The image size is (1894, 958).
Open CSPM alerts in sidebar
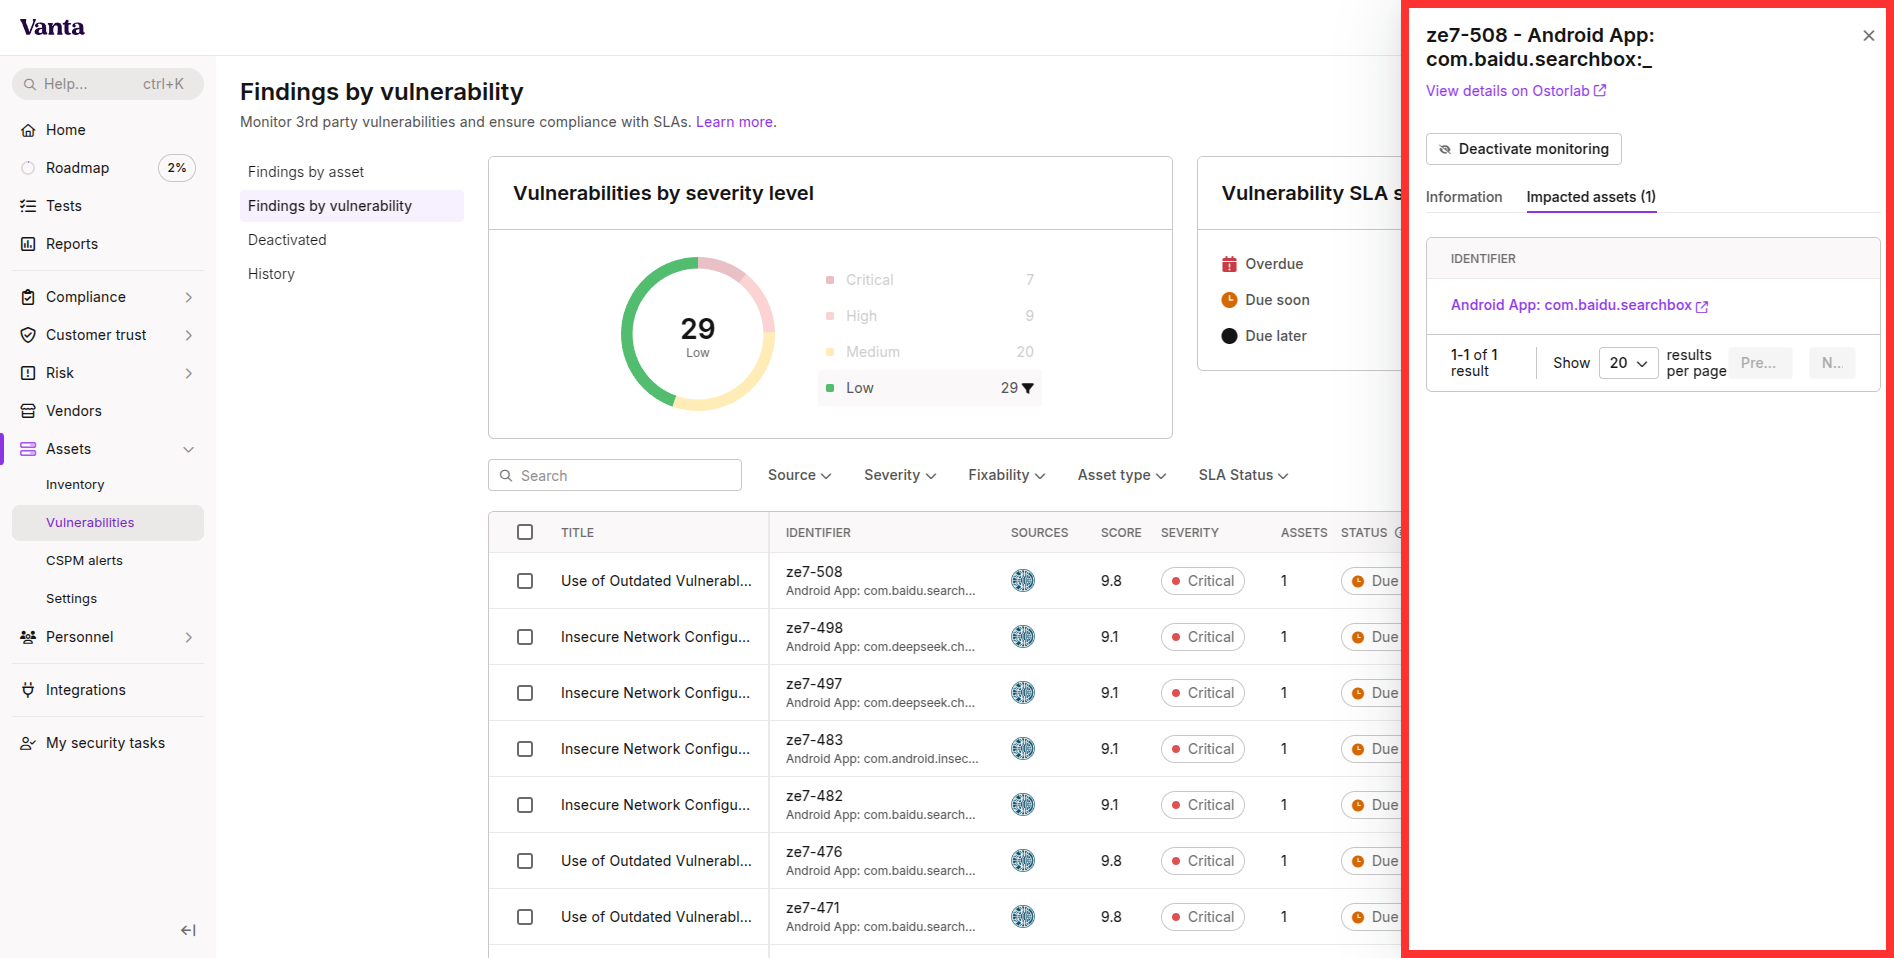pyautogui.click(x=84, y=561)
